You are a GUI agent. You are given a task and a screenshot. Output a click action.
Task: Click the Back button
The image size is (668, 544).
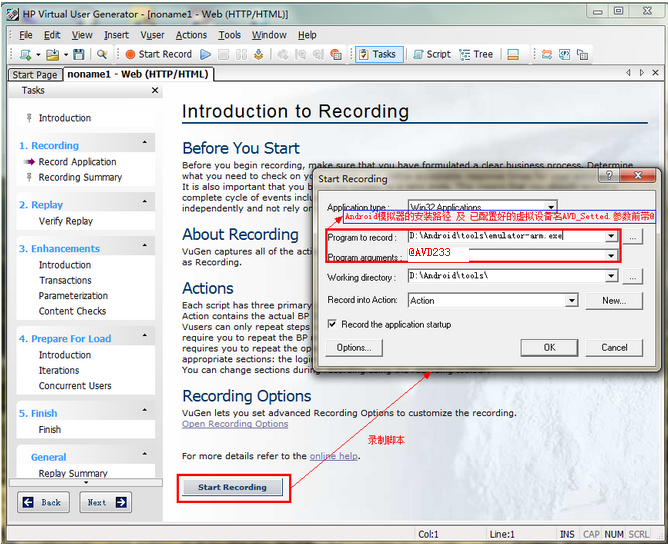[43, 503]
